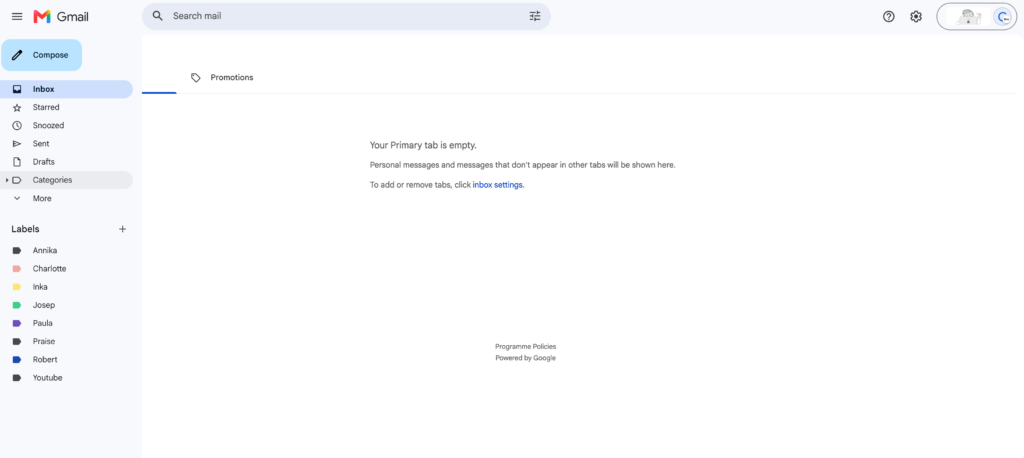Create new label with plus icon
This screenshot has height=458, width=1024.
pyautogui.click(x=122, y=229)
